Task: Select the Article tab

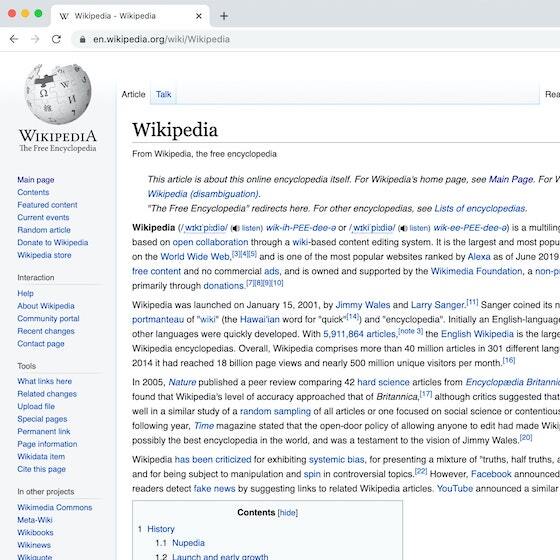Action: point(133,94)
